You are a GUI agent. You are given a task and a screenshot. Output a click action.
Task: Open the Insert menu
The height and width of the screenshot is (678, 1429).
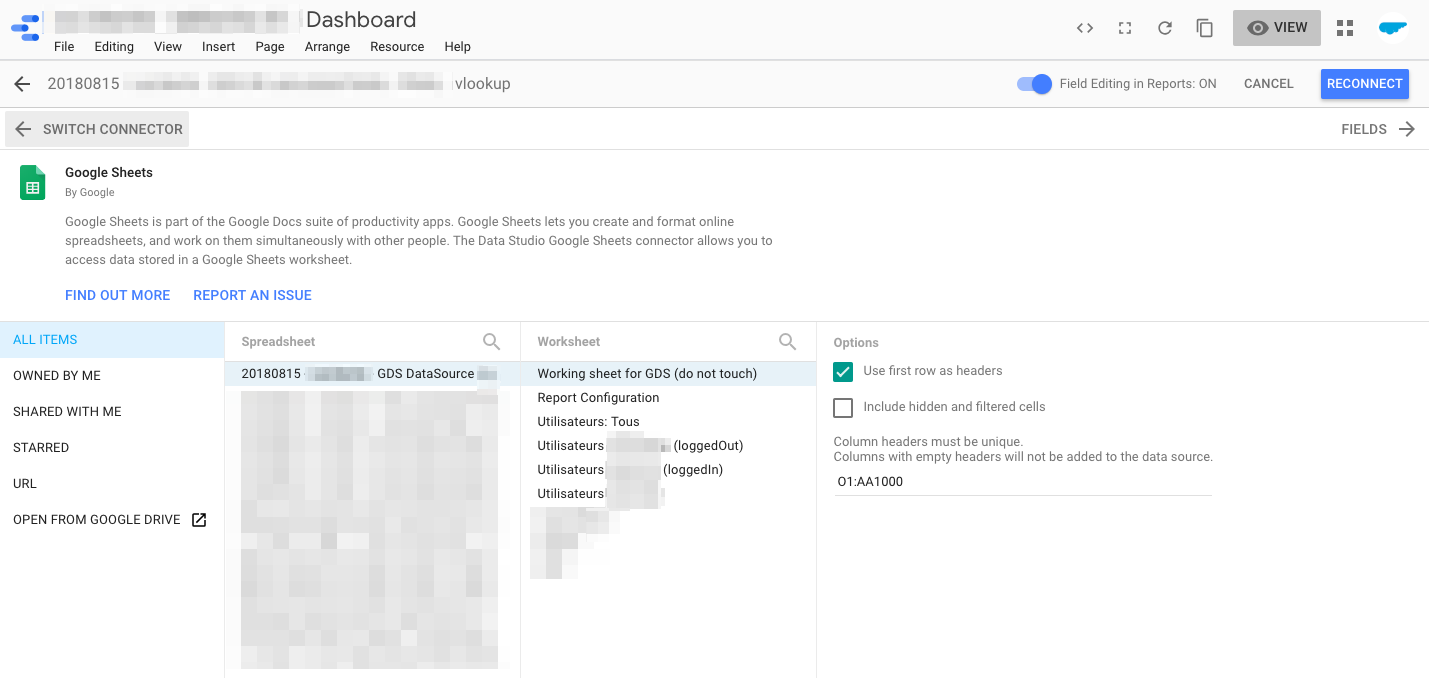click(218, 47)
